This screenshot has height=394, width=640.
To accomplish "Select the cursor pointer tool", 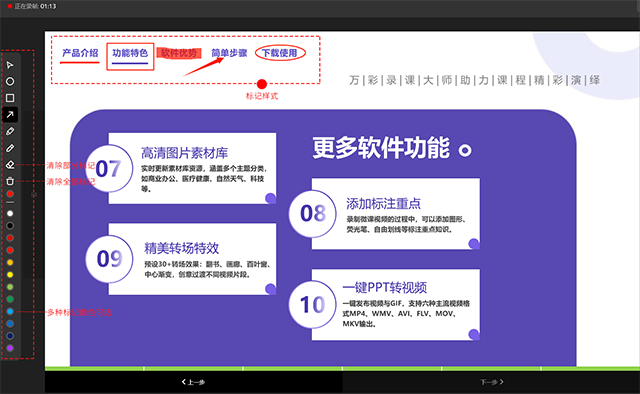I will pos(10,65).
